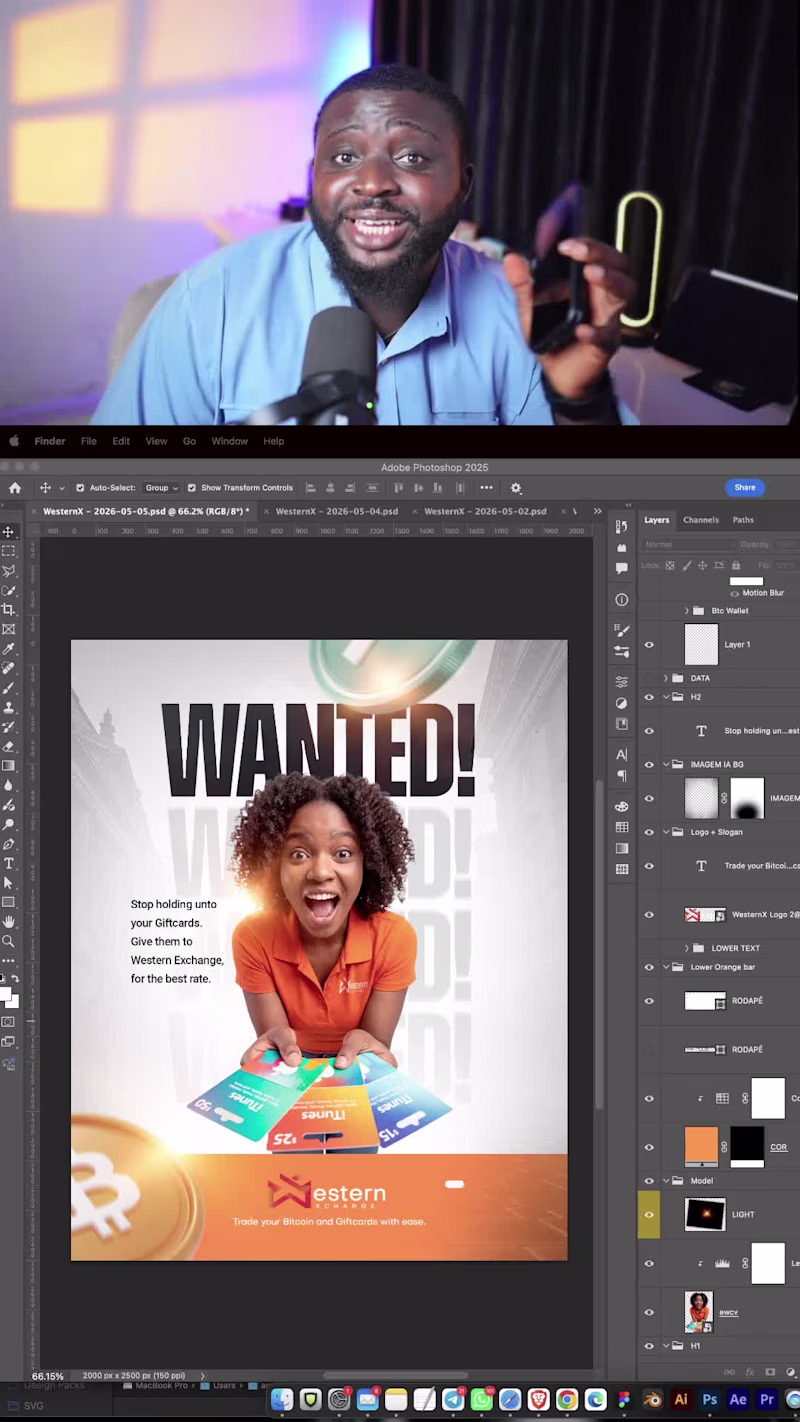
Task: Click the blue Share button
Action: [745, 487]
